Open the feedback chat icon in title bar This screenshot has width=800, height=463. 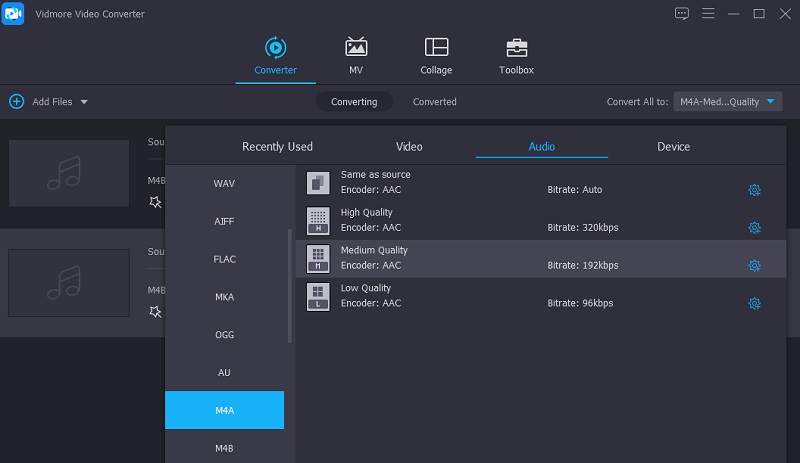click(682, 13)
